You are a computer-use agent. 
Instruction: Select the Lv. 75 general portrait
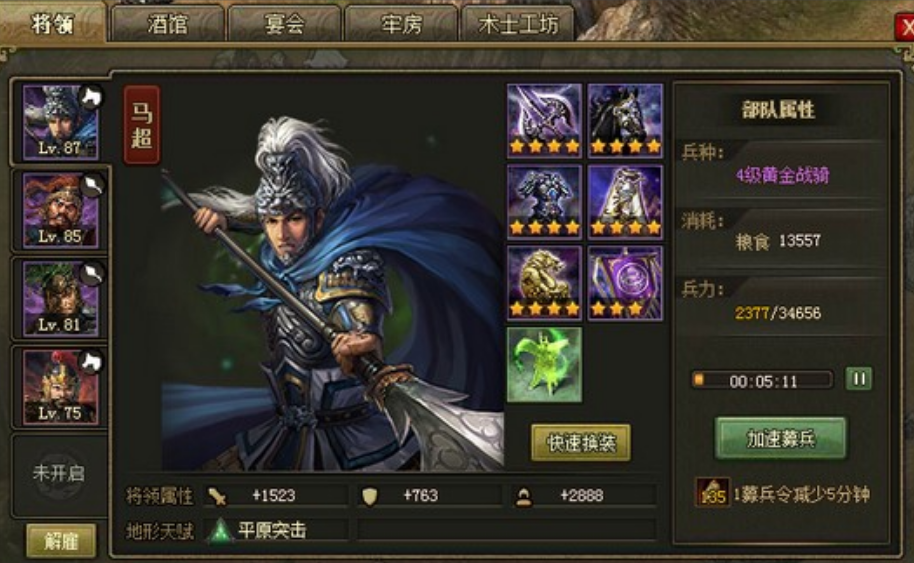[x=61, y=388]
